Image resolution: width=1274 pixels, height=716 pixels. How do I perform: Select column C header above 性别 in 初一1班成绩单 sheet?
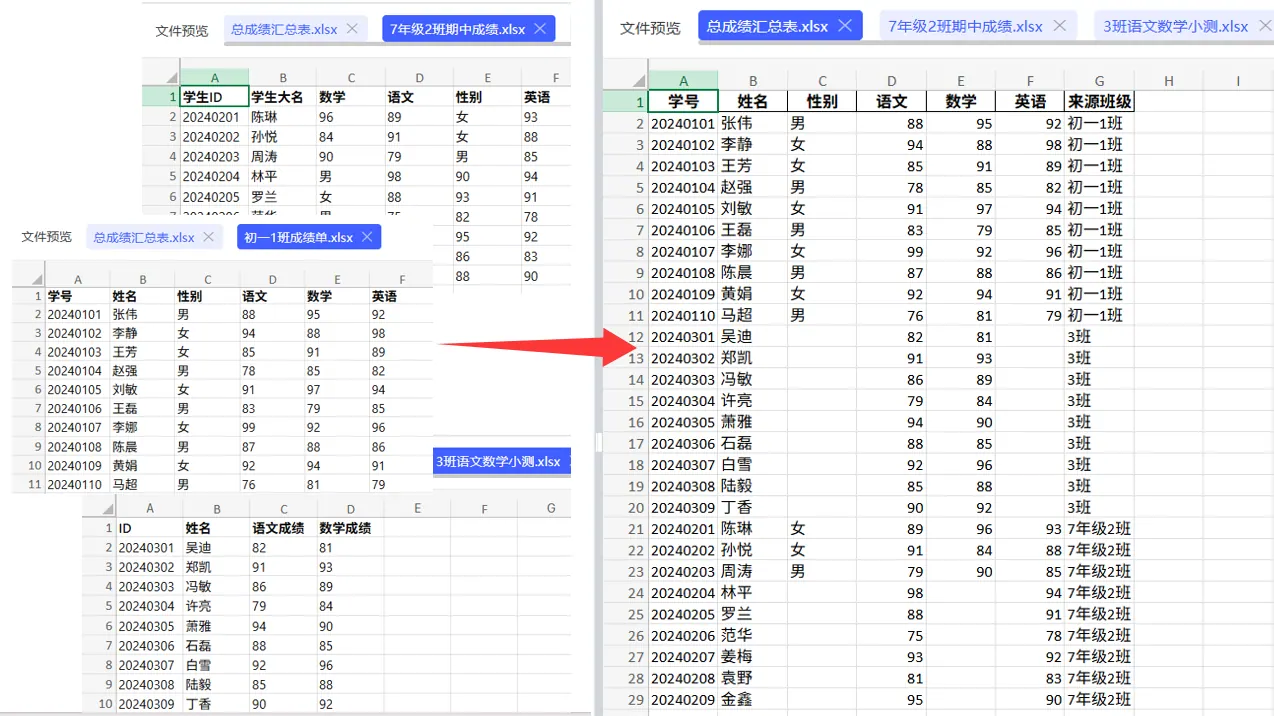207,280
